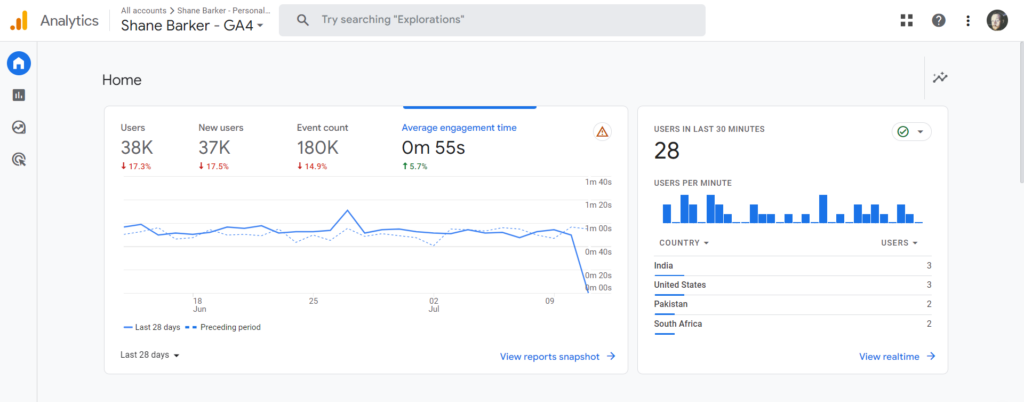The image size is (1024, 402).
Task: Select the Event count metric tab
Action: point(323,149)
